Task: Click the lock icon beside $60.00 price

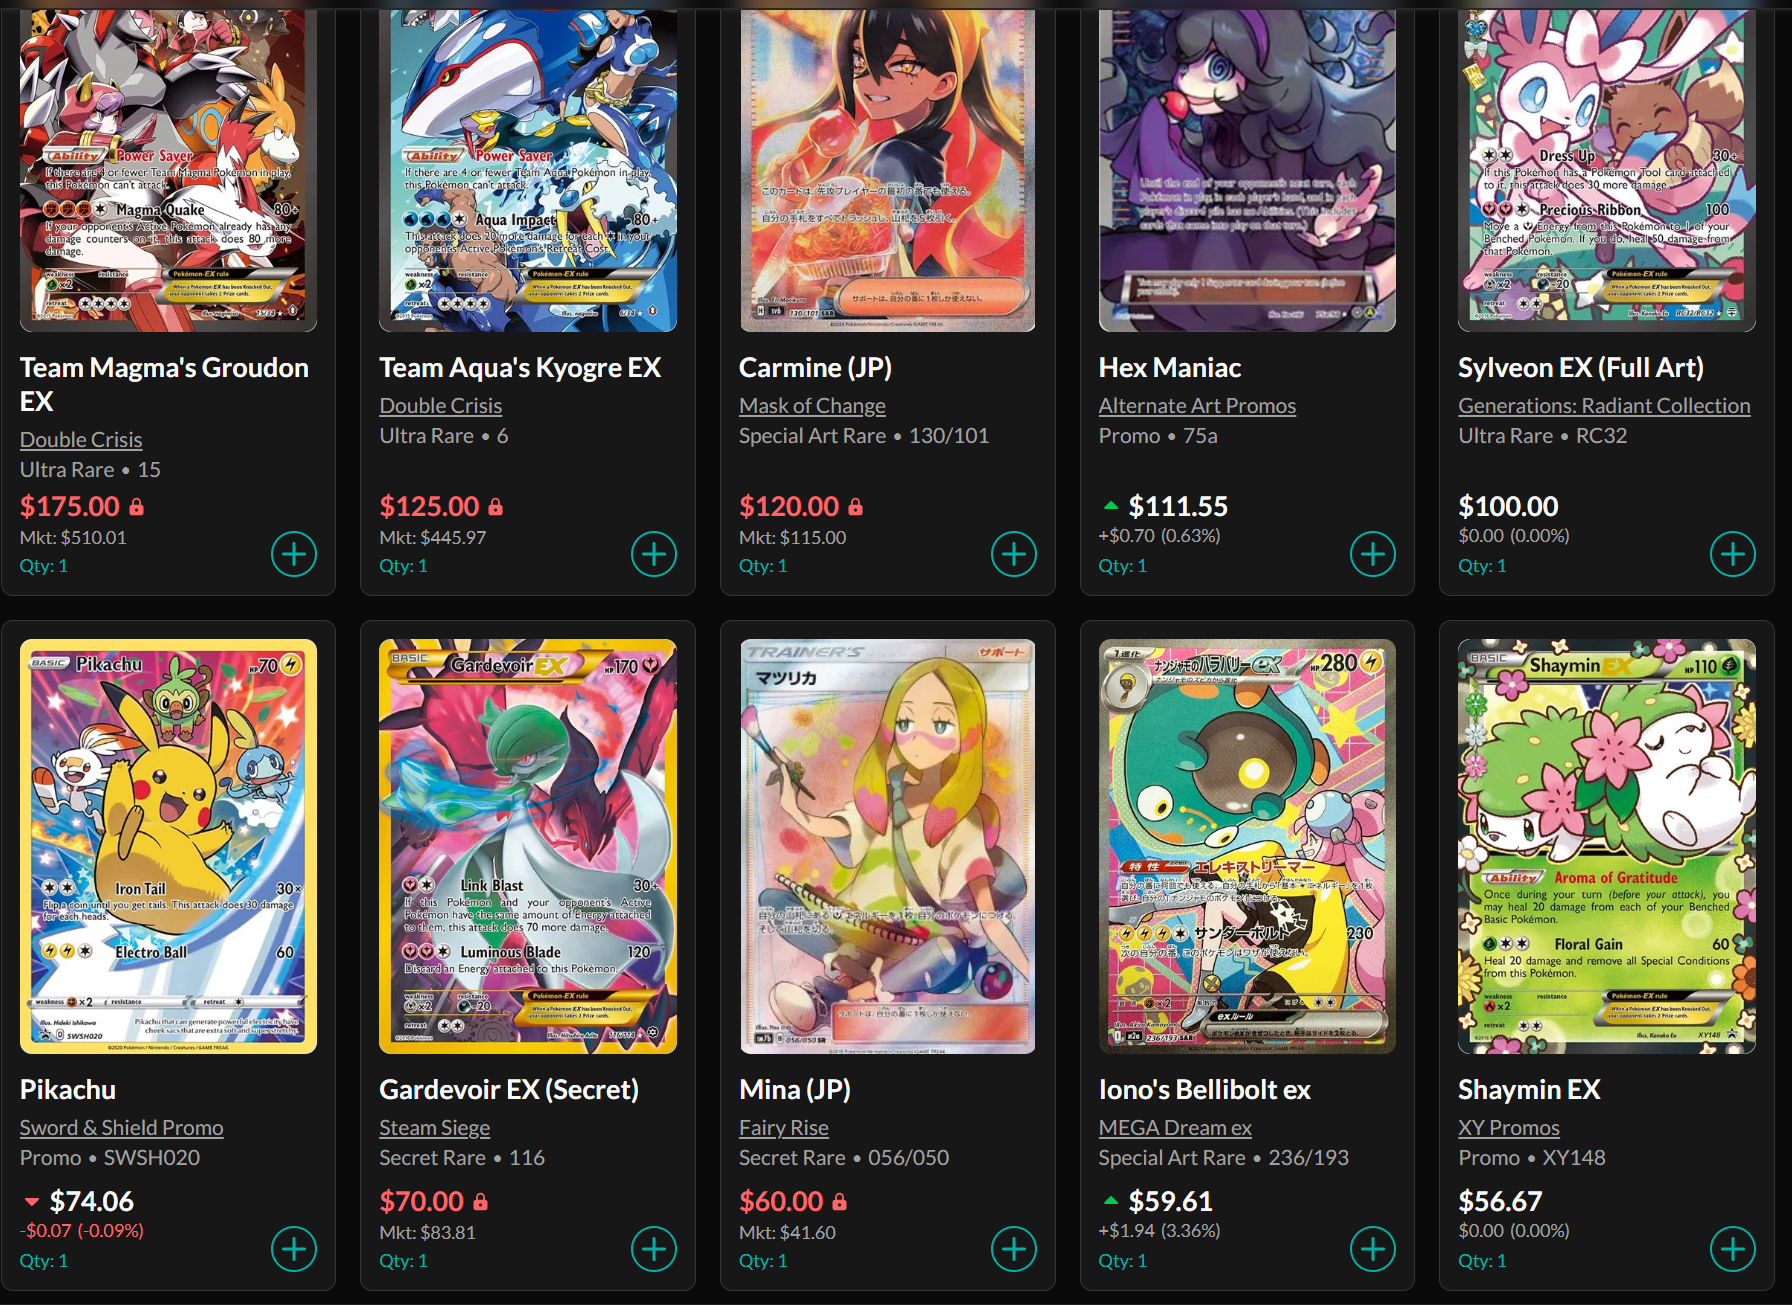Action: [x=839, y=1202]
